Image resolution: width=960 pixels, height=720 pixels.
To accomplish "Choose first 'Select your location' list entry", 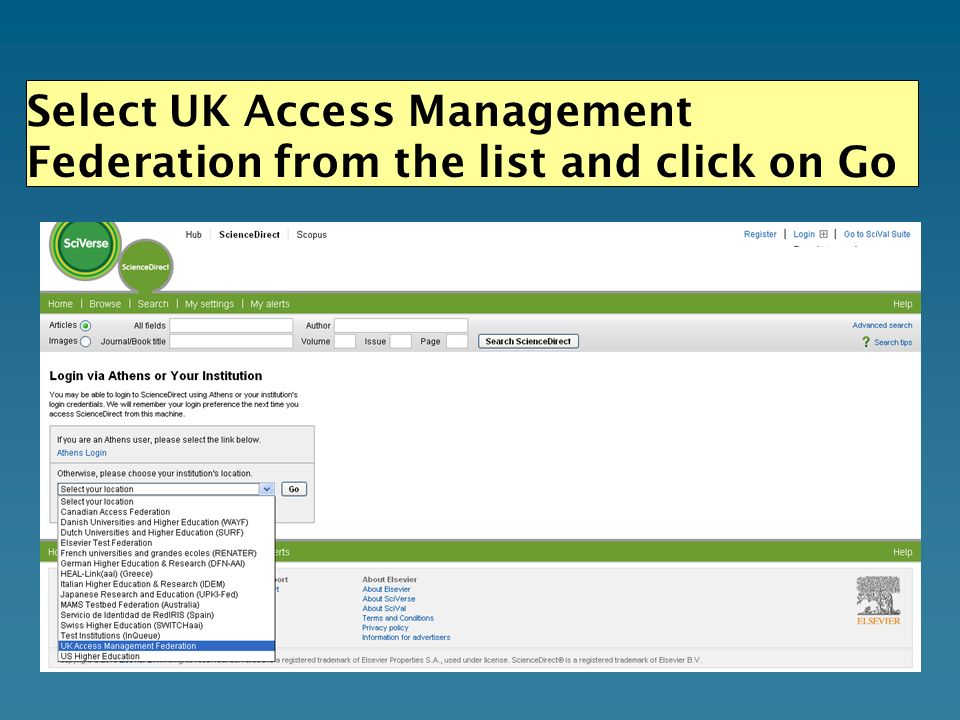I will point(167,501).
